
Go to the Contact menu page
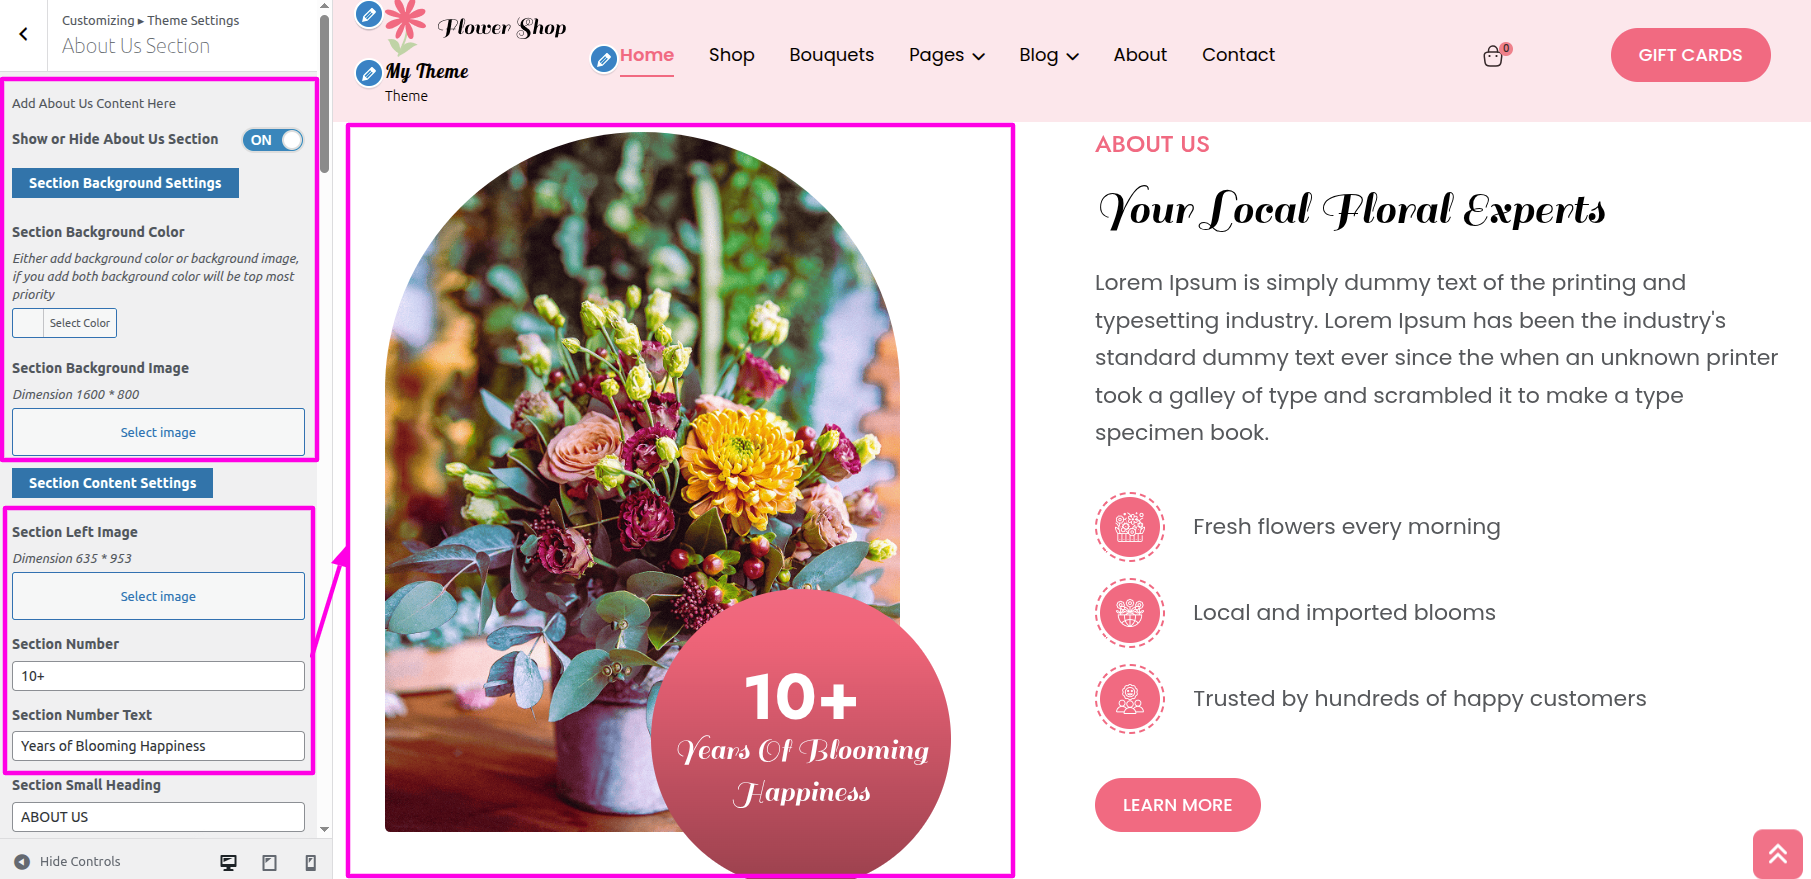point(1238,55)
